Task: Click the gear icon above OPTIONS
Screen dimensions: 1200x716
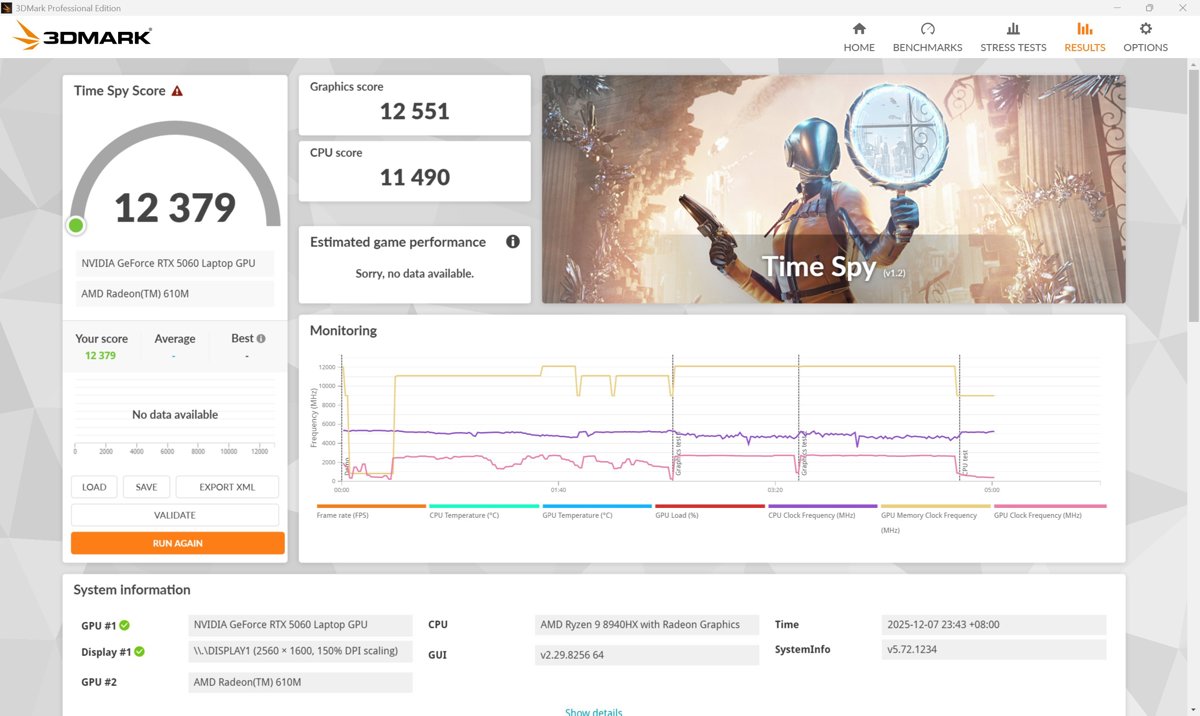Action: click(x=1145, y=29)
